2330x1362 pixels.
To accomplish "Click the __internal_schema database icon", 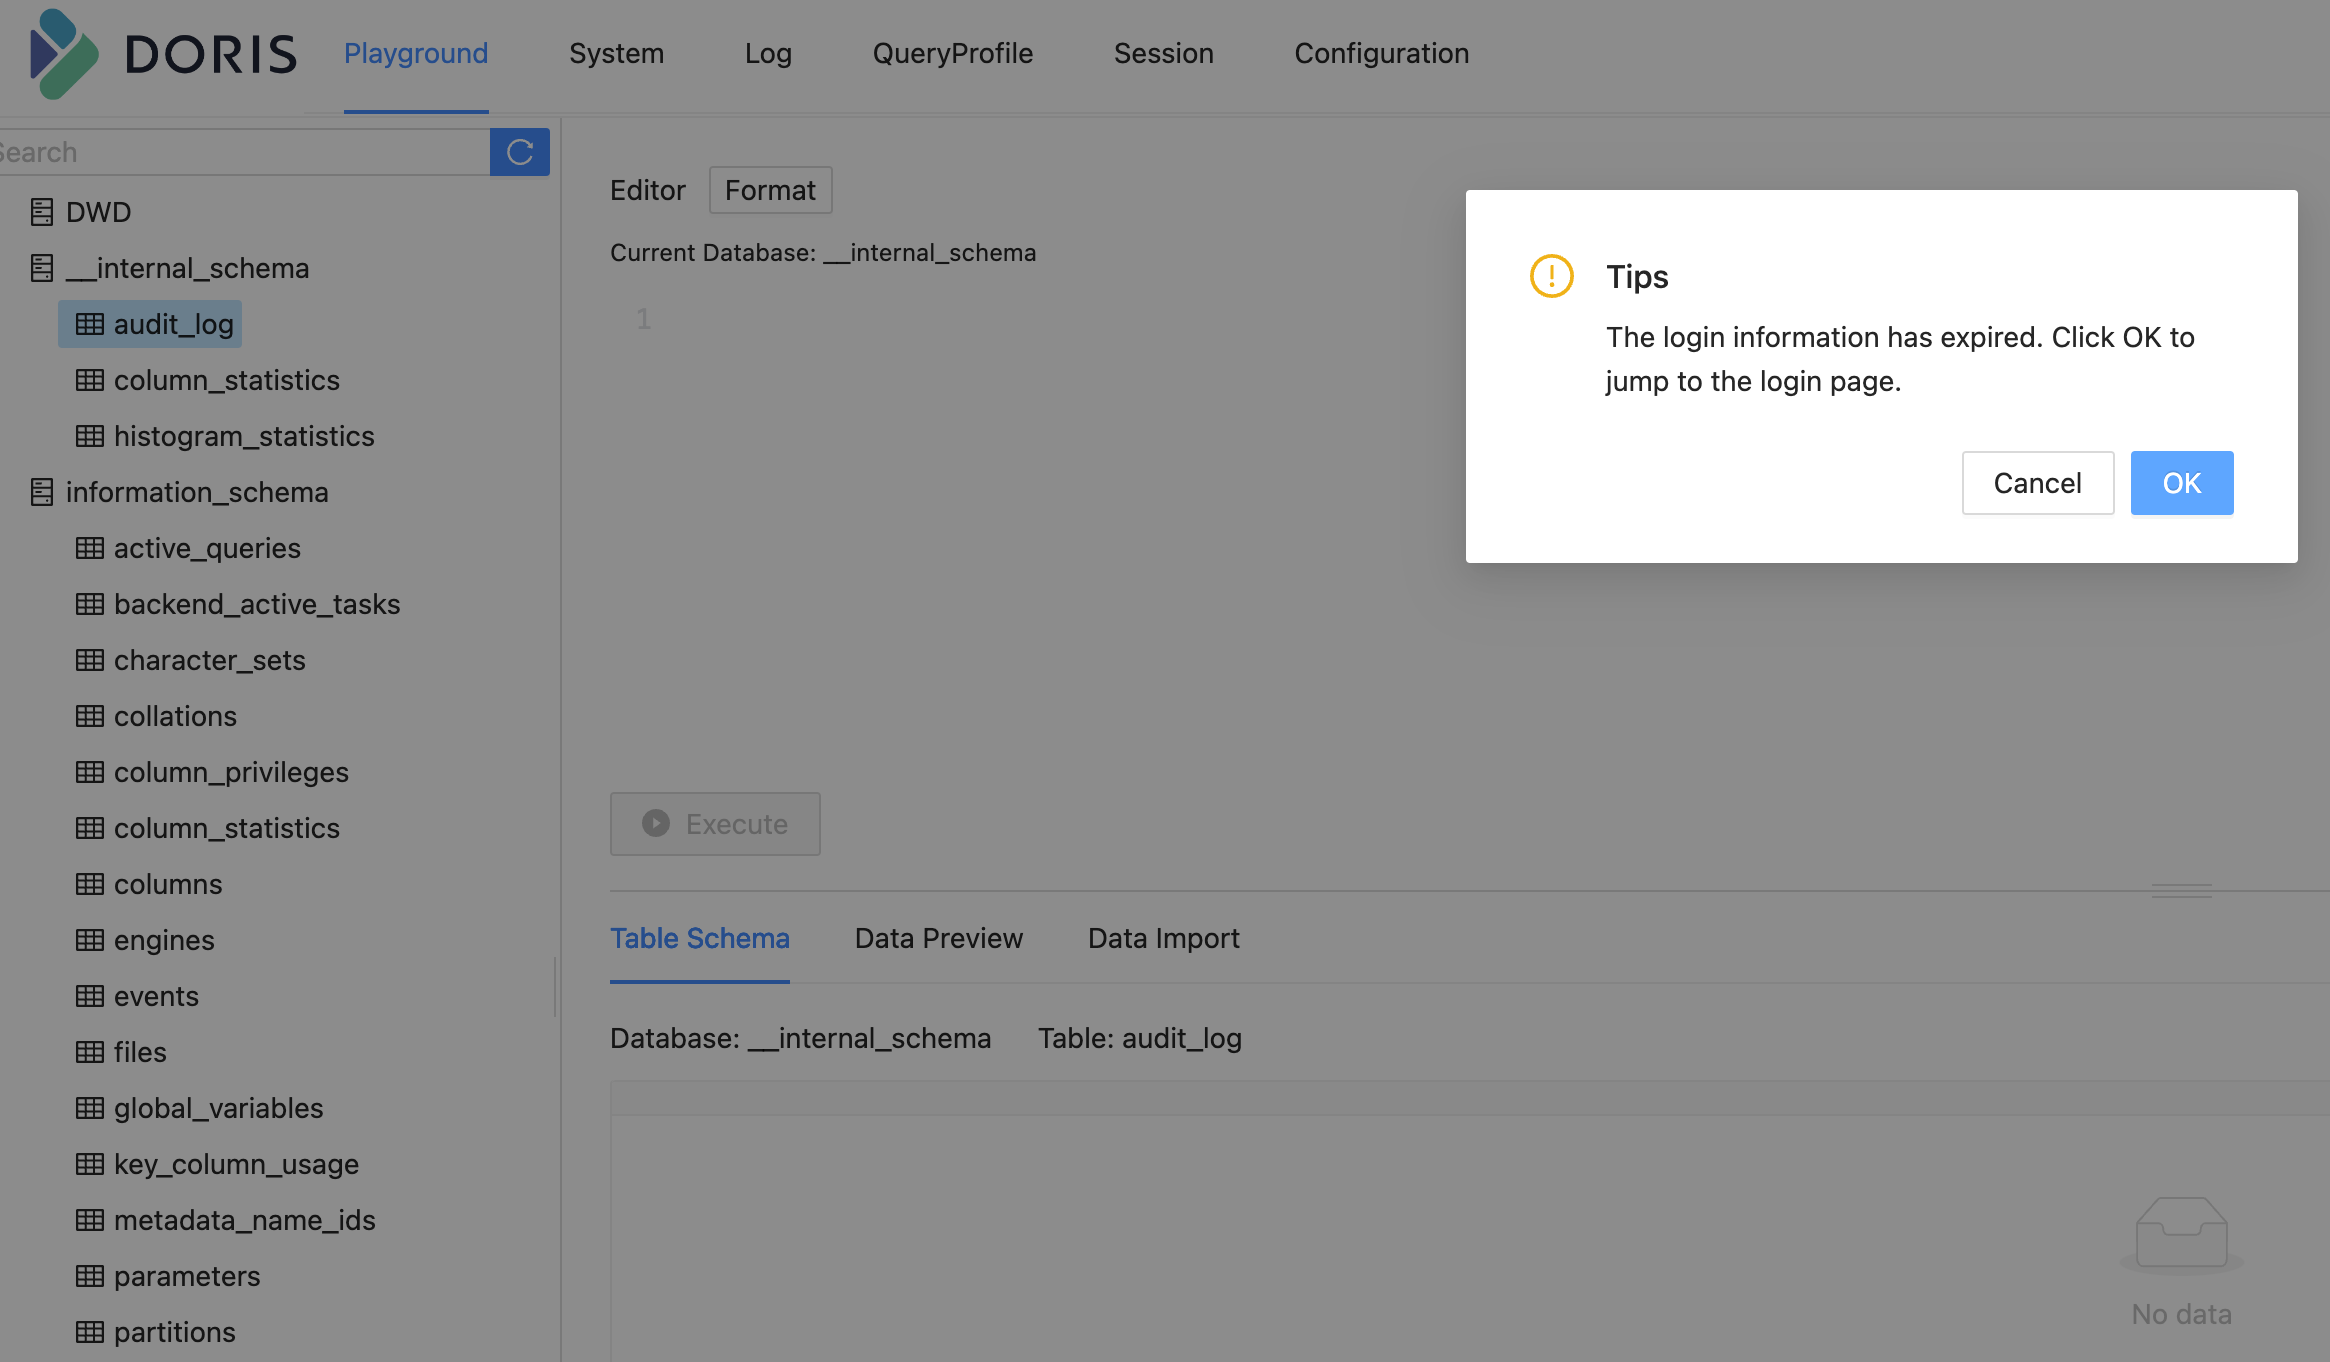I will 41,268.
